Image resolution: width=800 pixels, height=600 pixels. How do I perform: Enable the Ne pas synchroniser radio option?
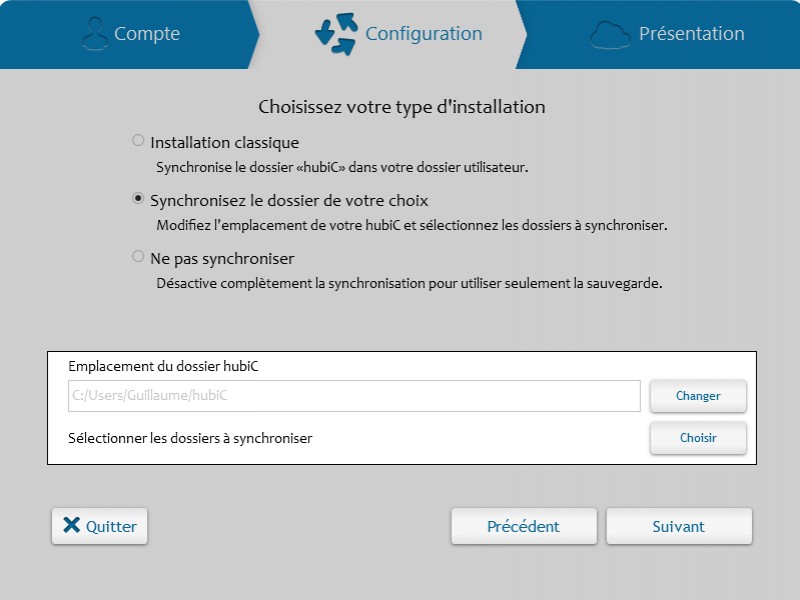[x=138, y=257]
